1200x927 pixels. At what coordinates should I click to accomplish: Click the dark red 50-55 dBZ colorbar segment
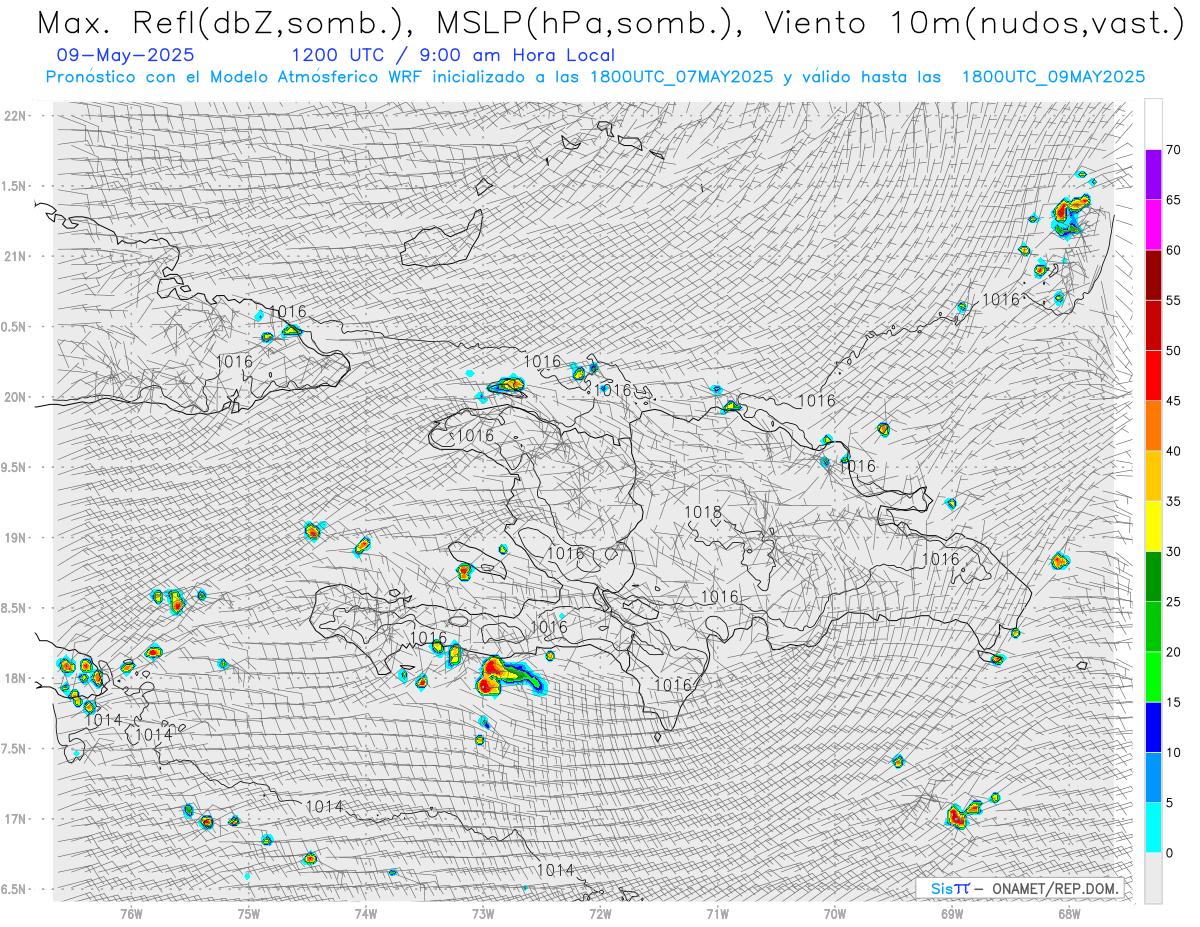click(x=1153, y=325)
